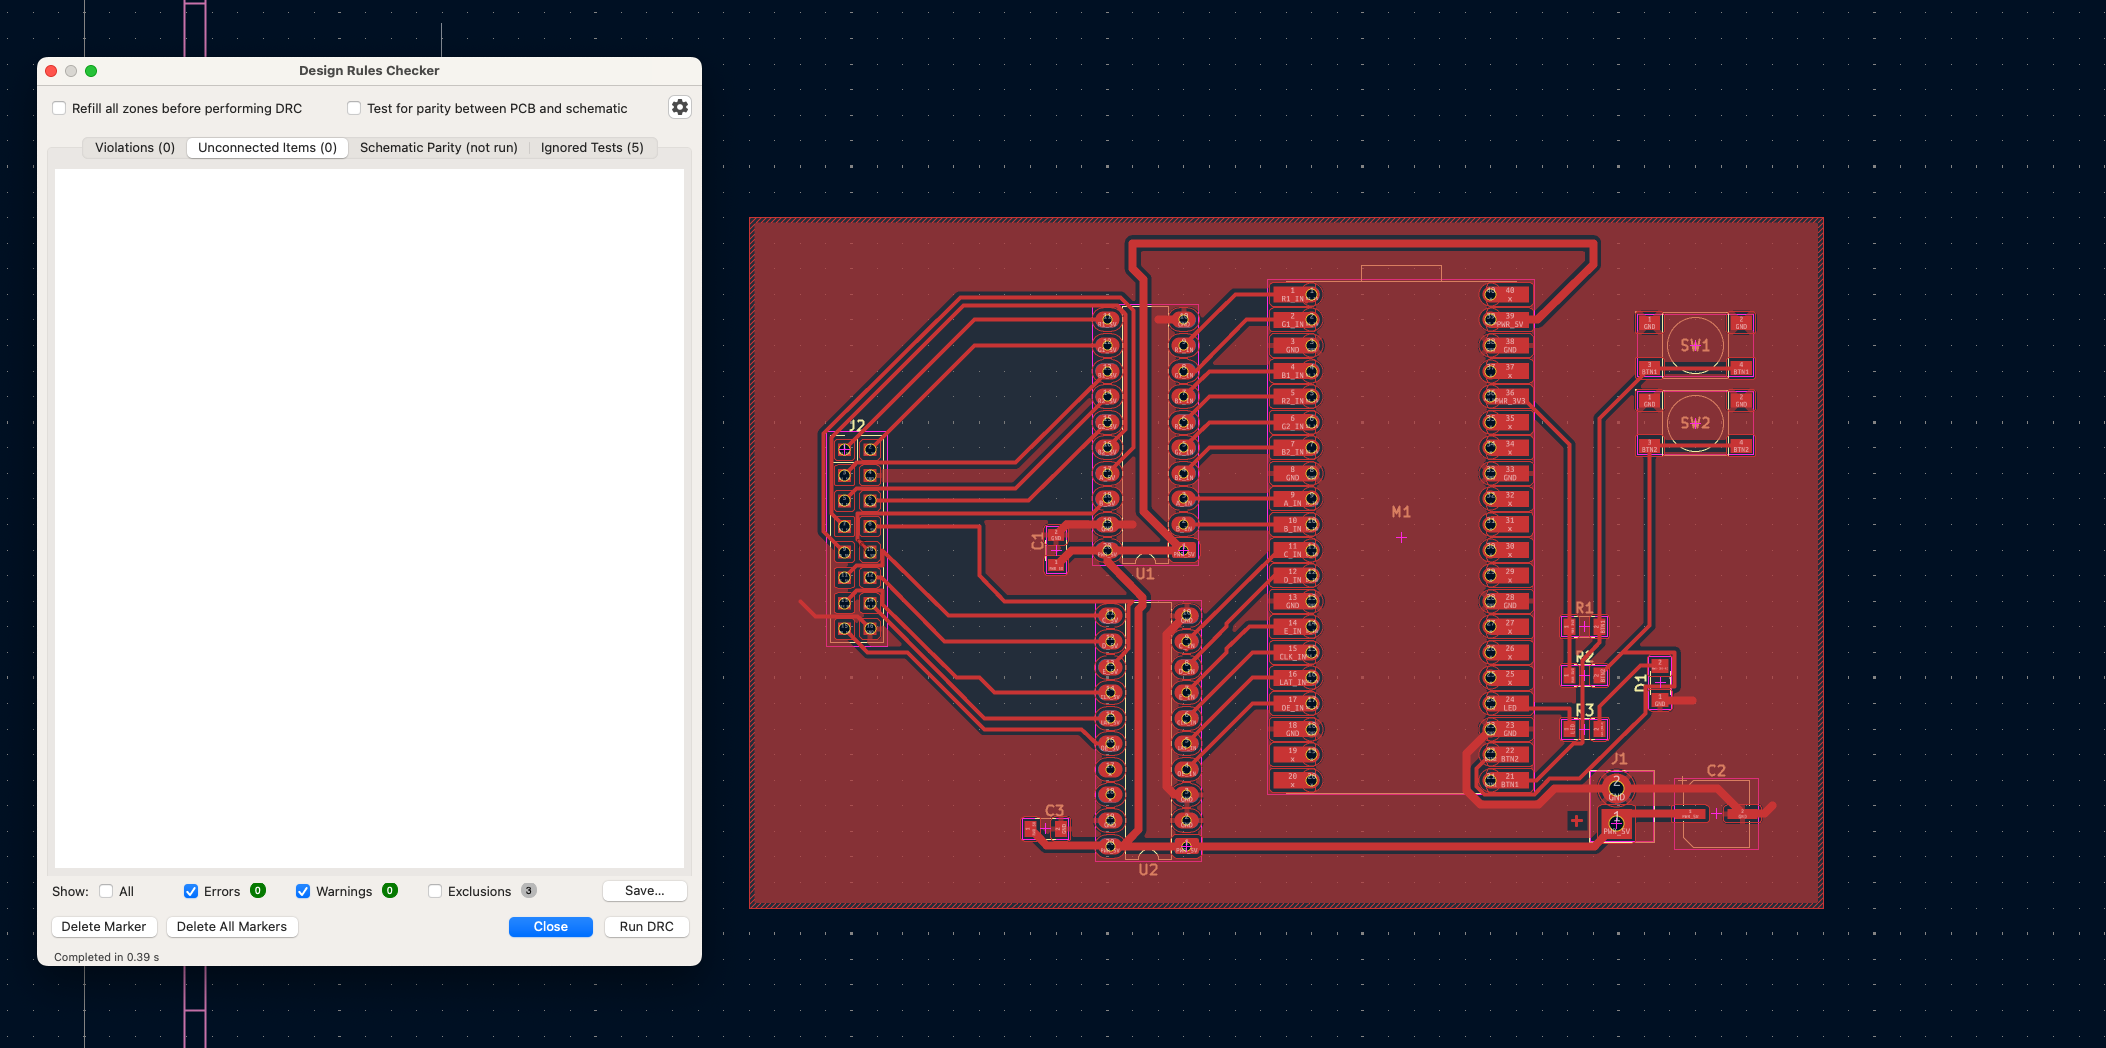Click the J2 connector label
Viewport: 2106px width, 1048px height.
coord(857,426)
